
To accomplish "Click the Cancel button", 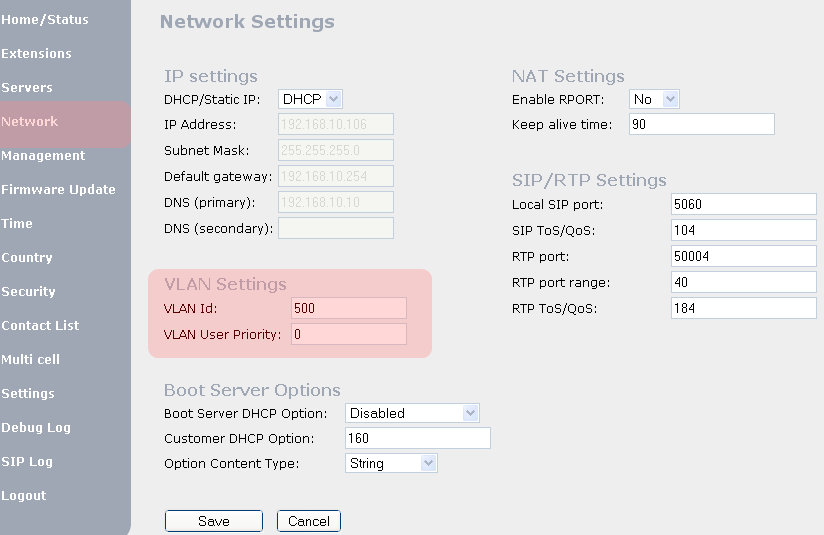I will (309, 521).
